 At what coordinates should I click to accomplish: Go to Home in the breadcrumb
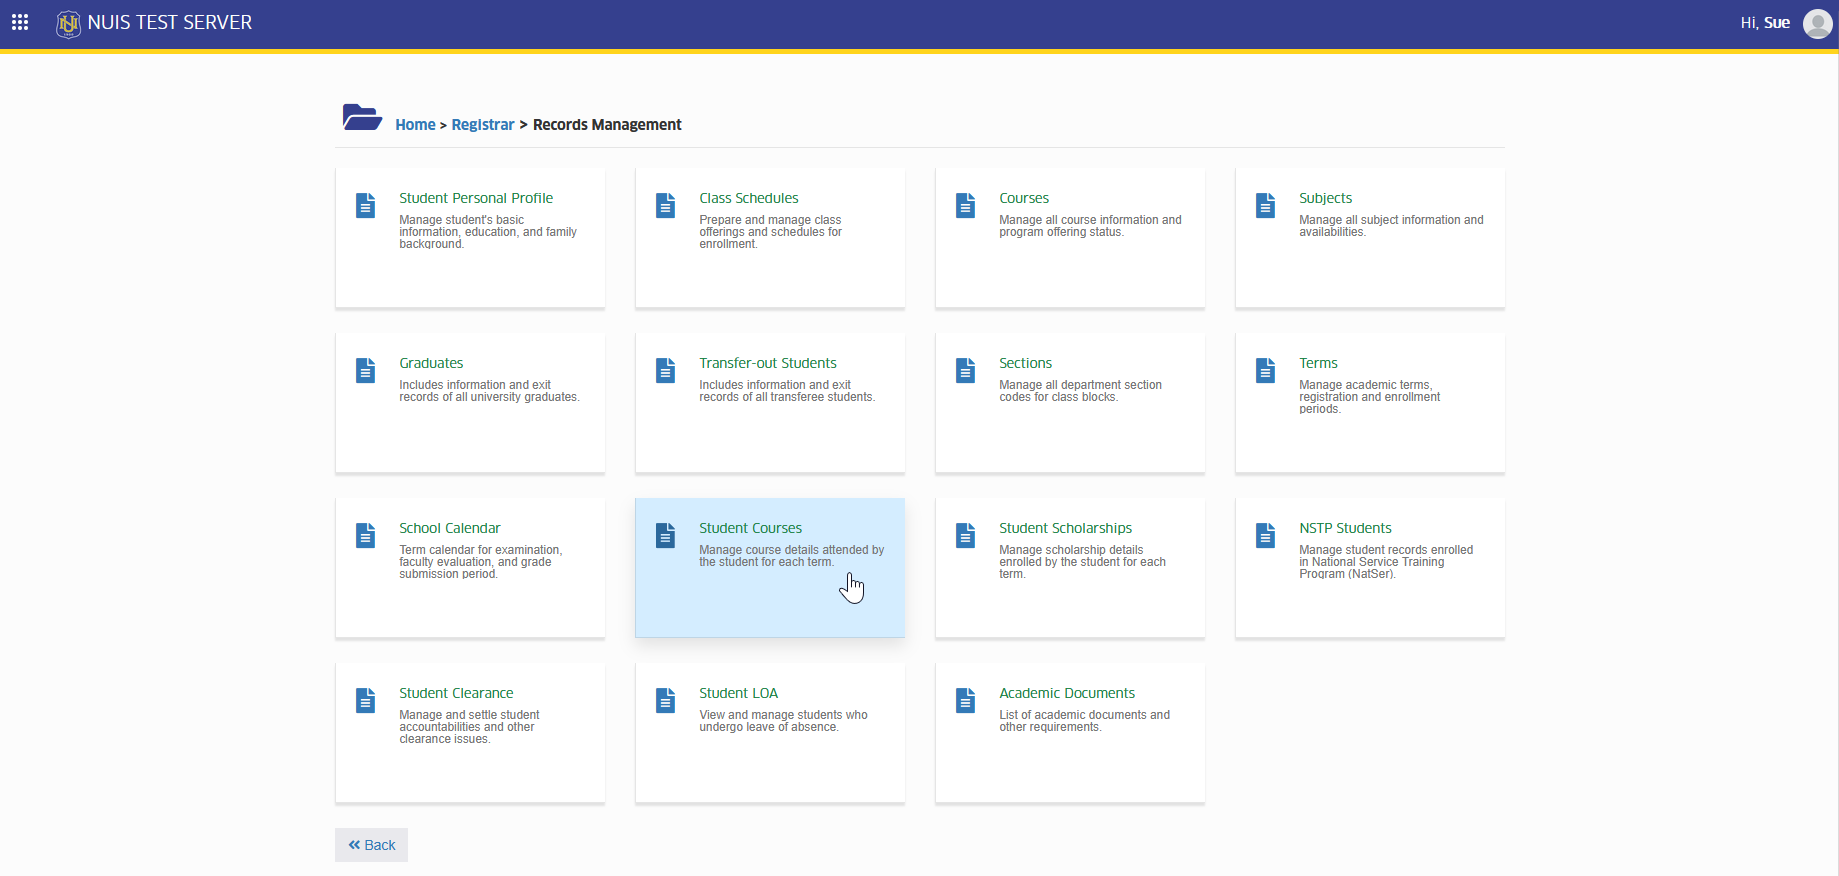[x=415, y=125]
